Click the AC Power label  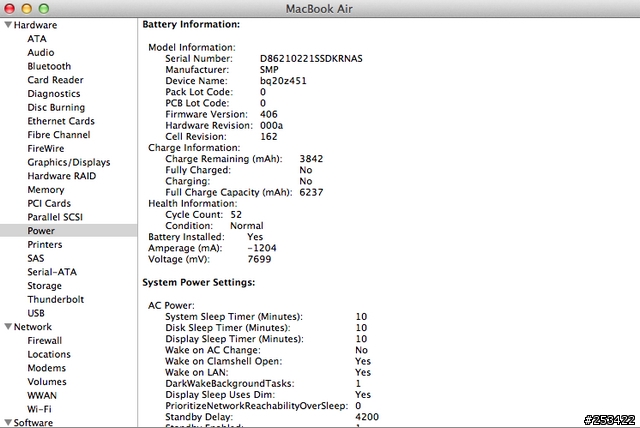[x=171, y=306]
